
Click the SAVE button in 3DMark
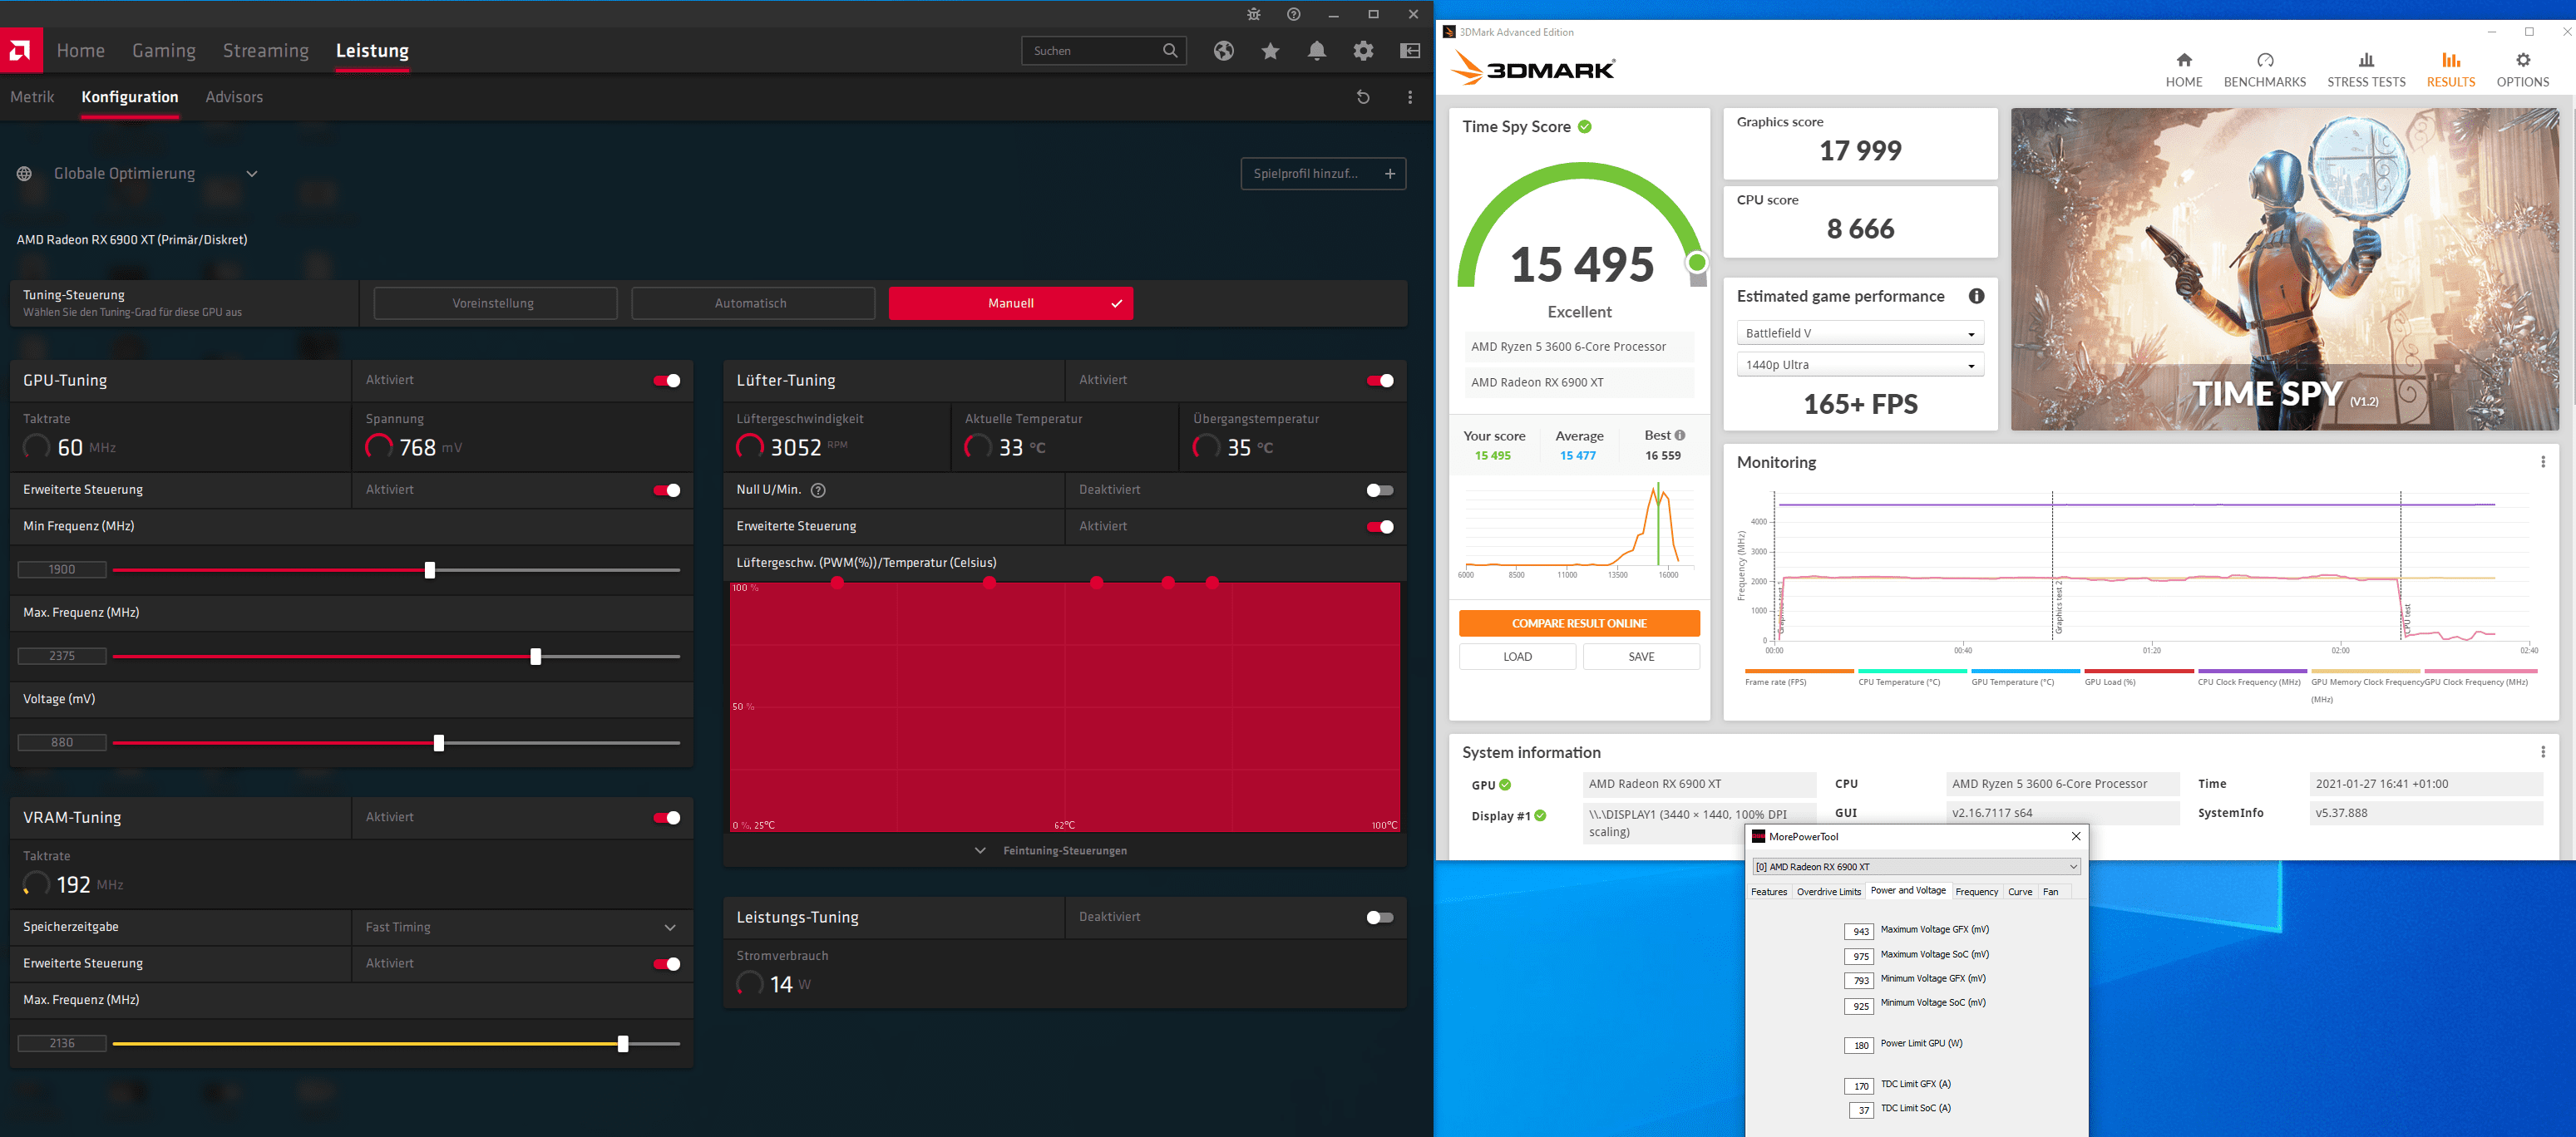tap(1641, 657)
